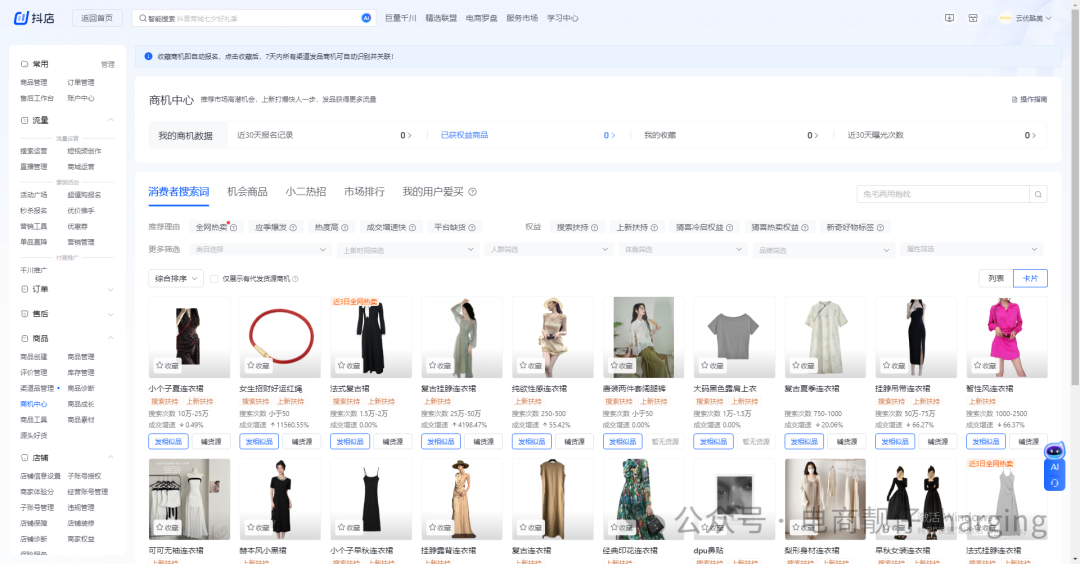Click info icon beside 应季爆发

293,227
